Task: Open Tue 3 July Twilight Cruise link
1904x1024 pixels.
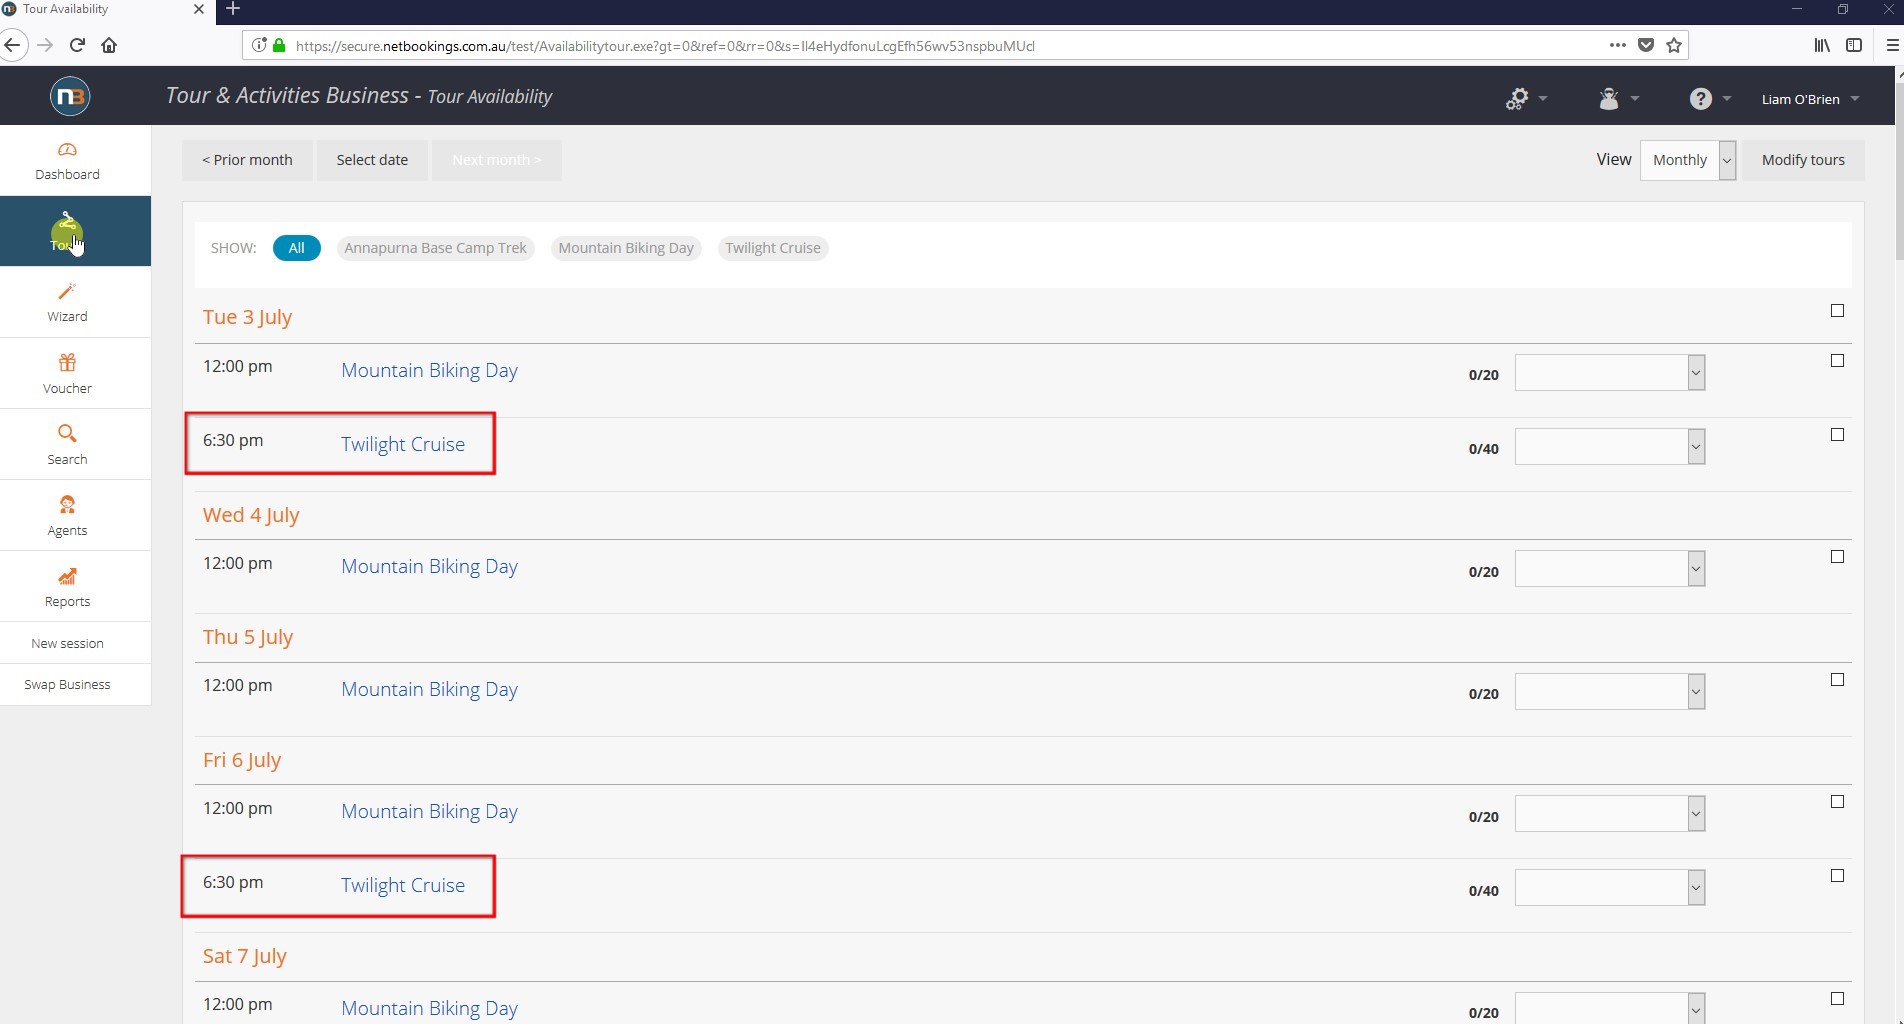Action: (x=403, y=444)
